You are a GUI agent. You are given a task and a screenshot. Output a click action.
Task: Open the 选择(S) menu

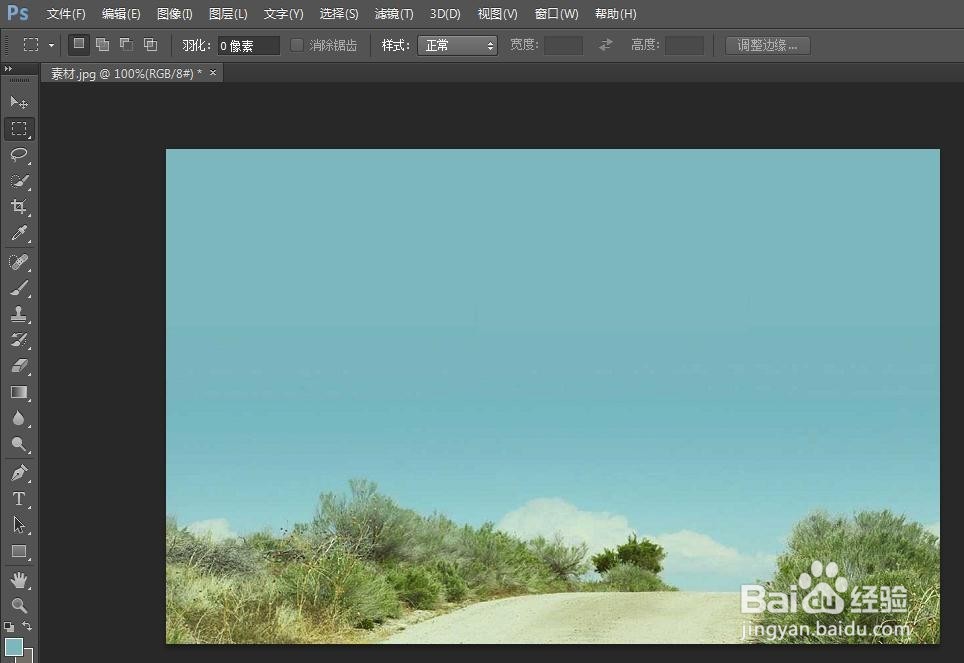(339, 14)
